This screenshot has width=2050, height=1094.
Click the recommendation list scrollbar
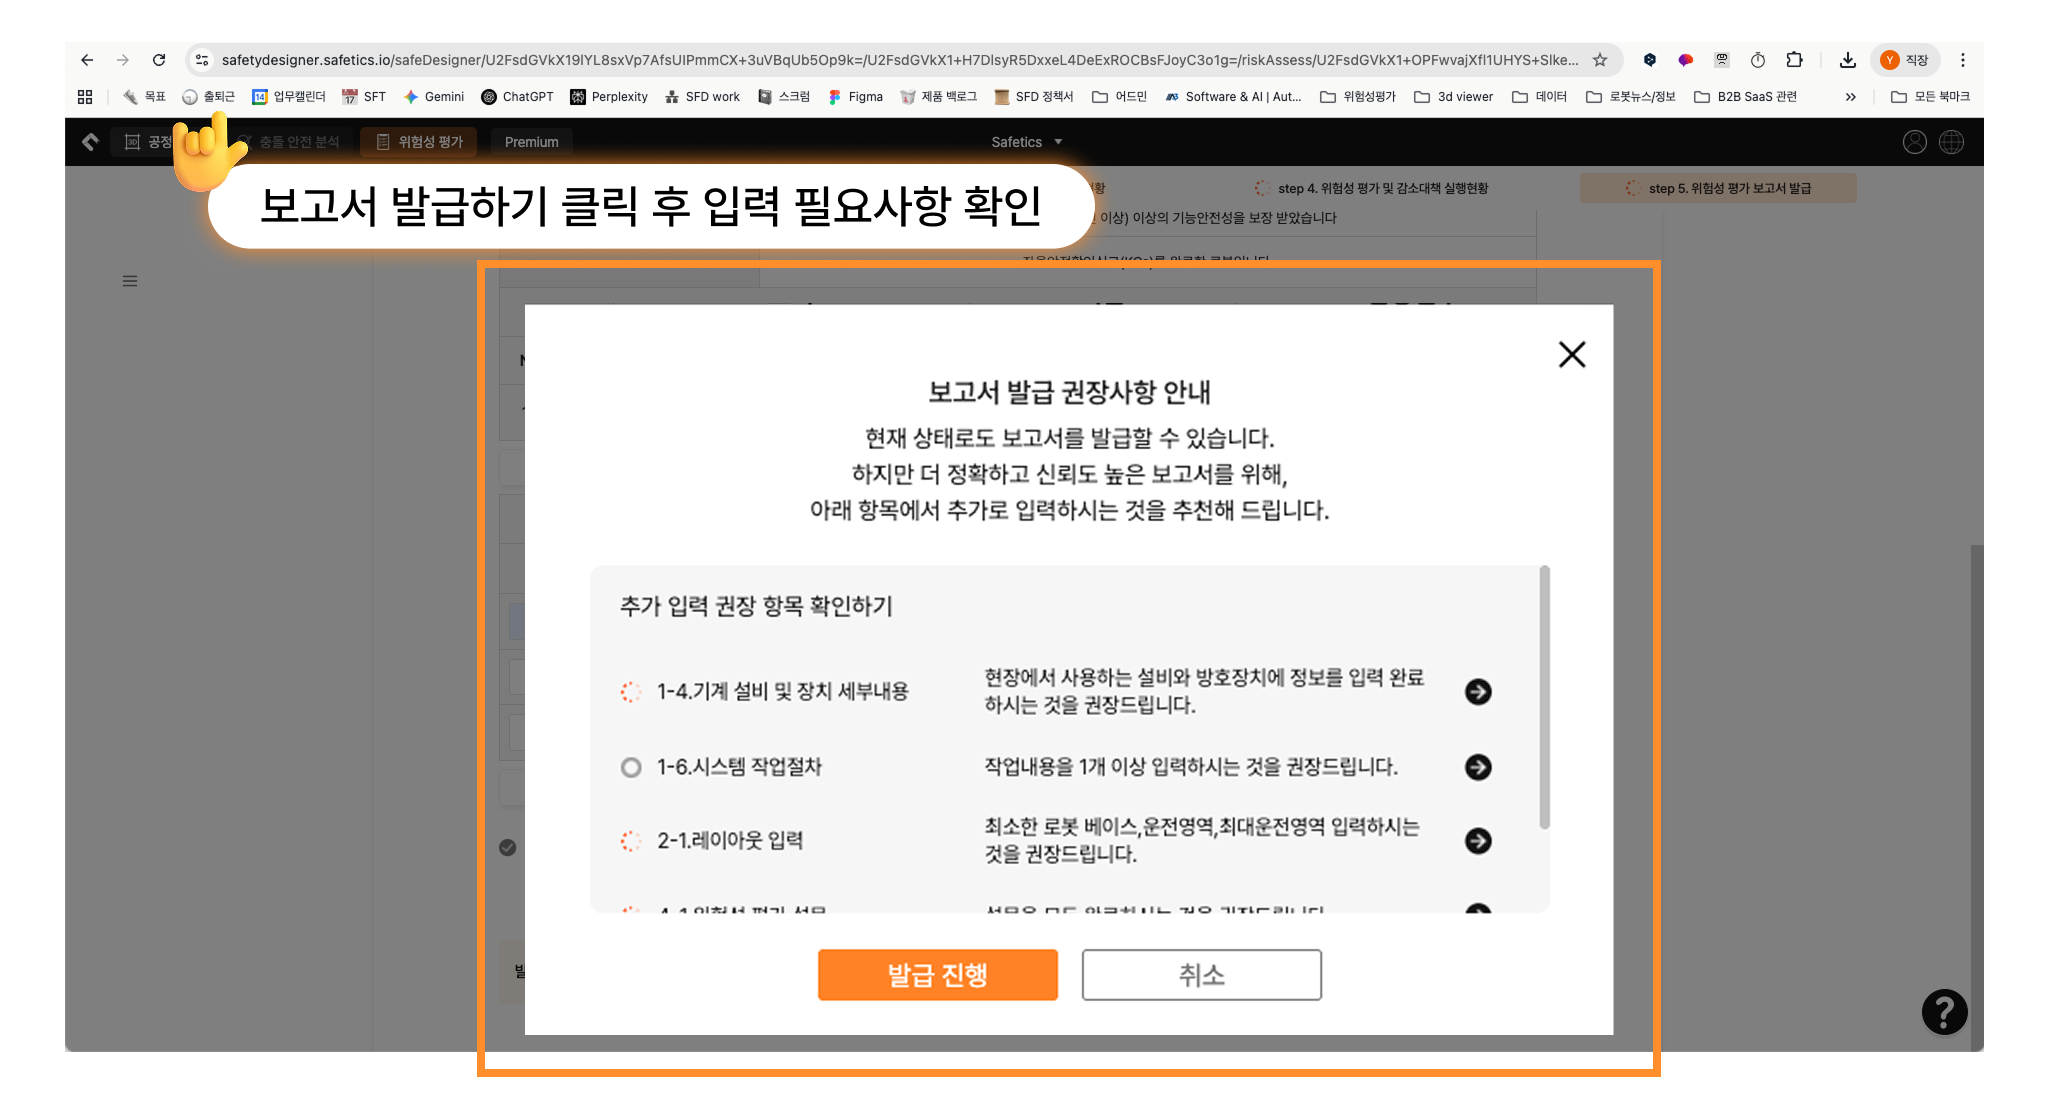[1544, 697]
